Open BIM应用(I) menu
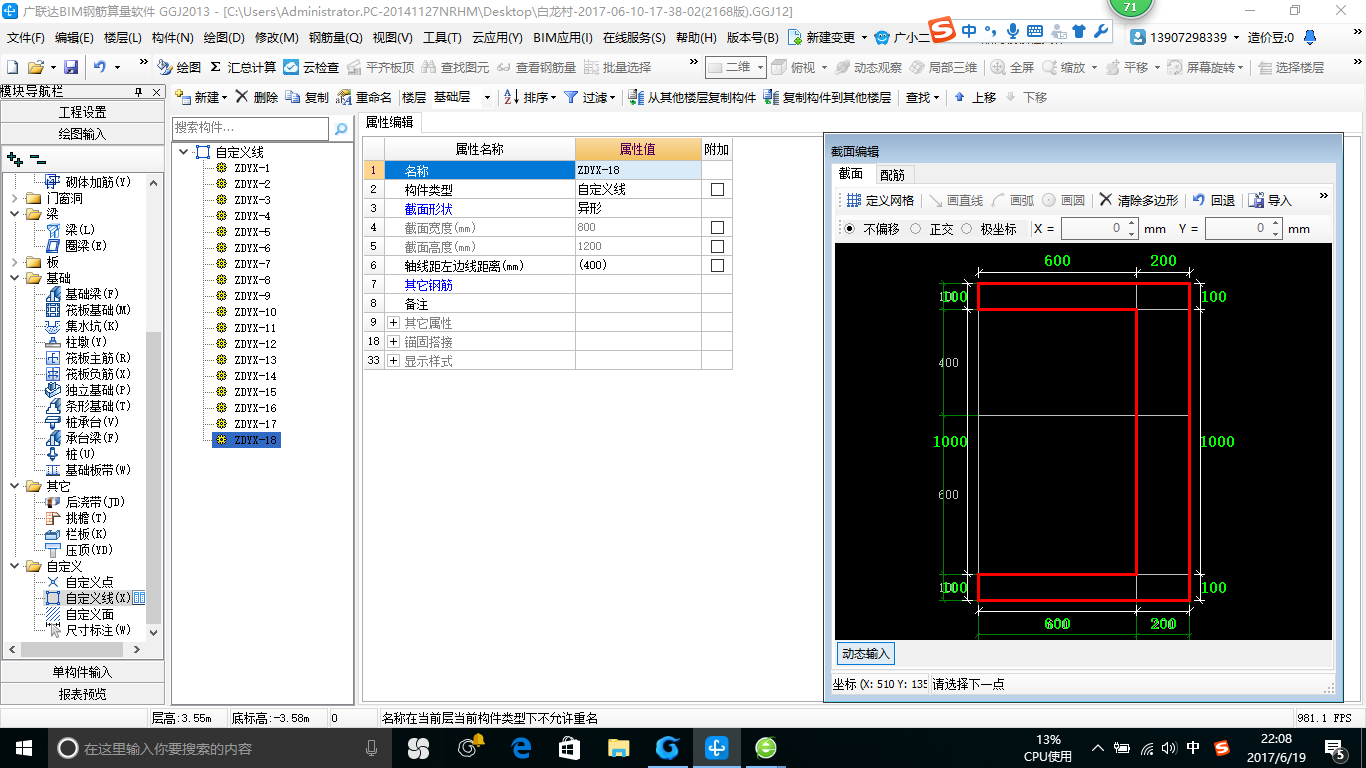The image size is (1366, 768). coord(563,38)
